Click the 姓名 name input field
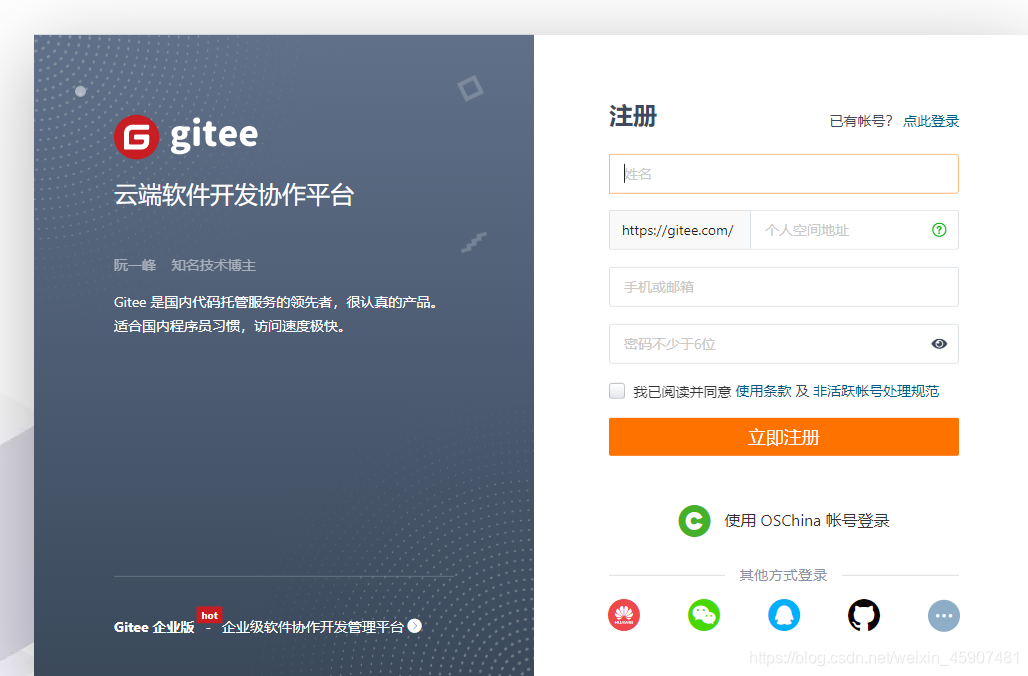Viewport: 1028px width, 676px height. click(783, 173)
